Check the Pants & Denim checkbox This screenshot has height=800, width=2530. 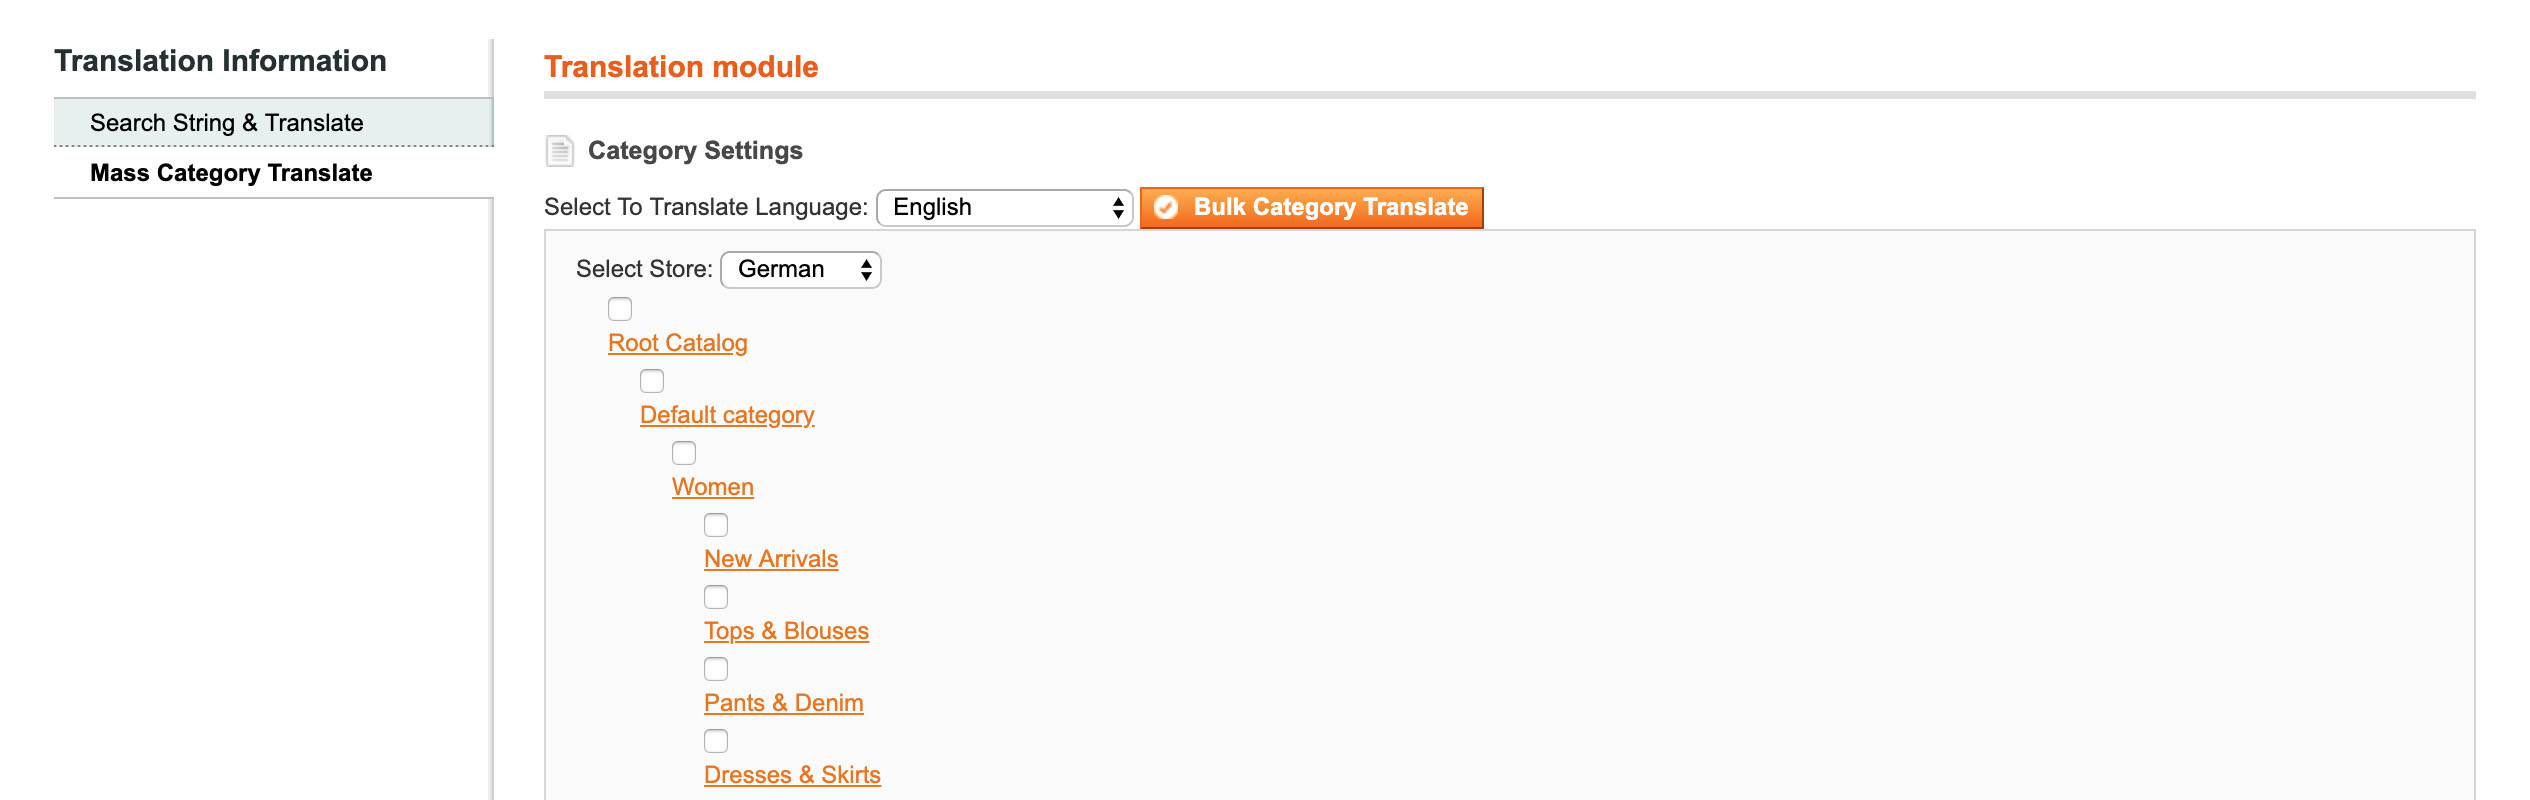coord(716,669)
